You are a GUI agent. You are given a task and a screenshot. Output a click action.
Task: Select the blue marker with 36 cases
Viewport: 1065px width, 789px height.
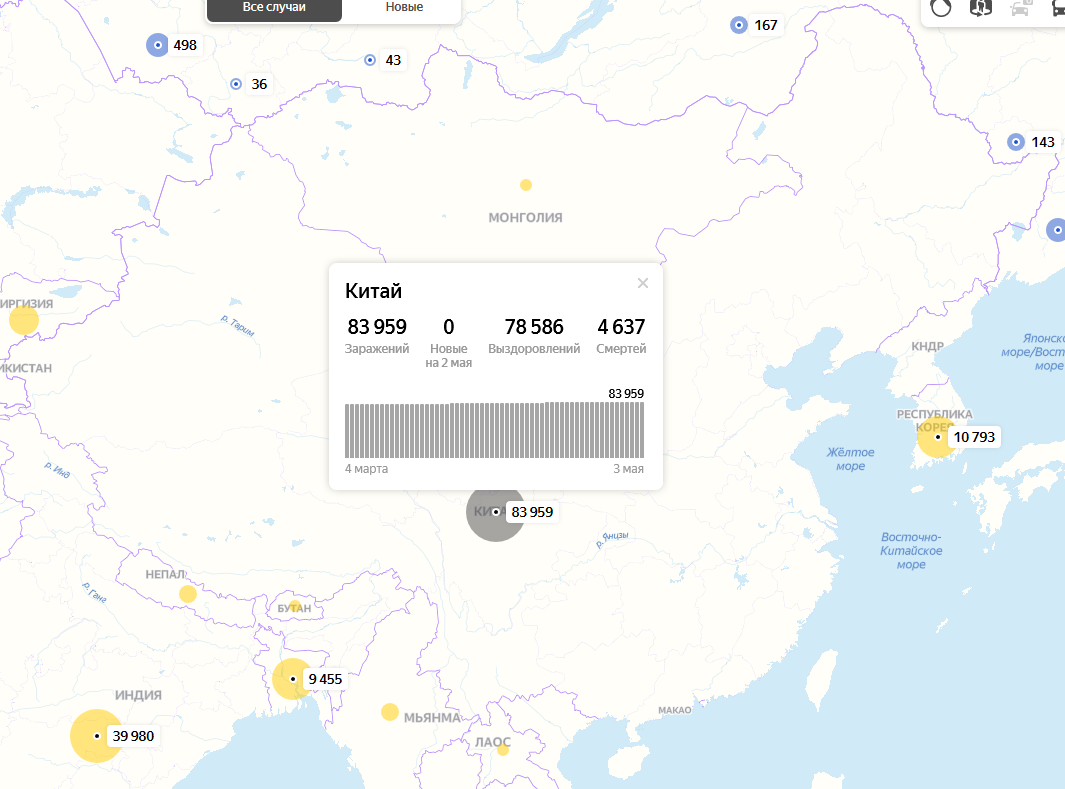[x=236, y=84]
